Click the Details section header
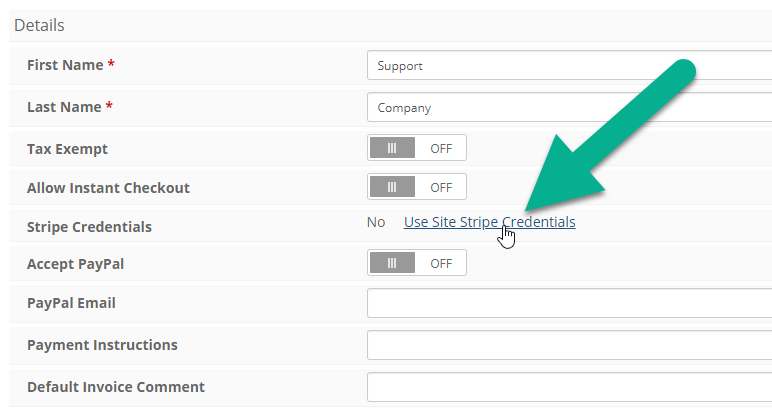This screenshot has width=772, height=408. pyautogui.click(x=39, y=25)
